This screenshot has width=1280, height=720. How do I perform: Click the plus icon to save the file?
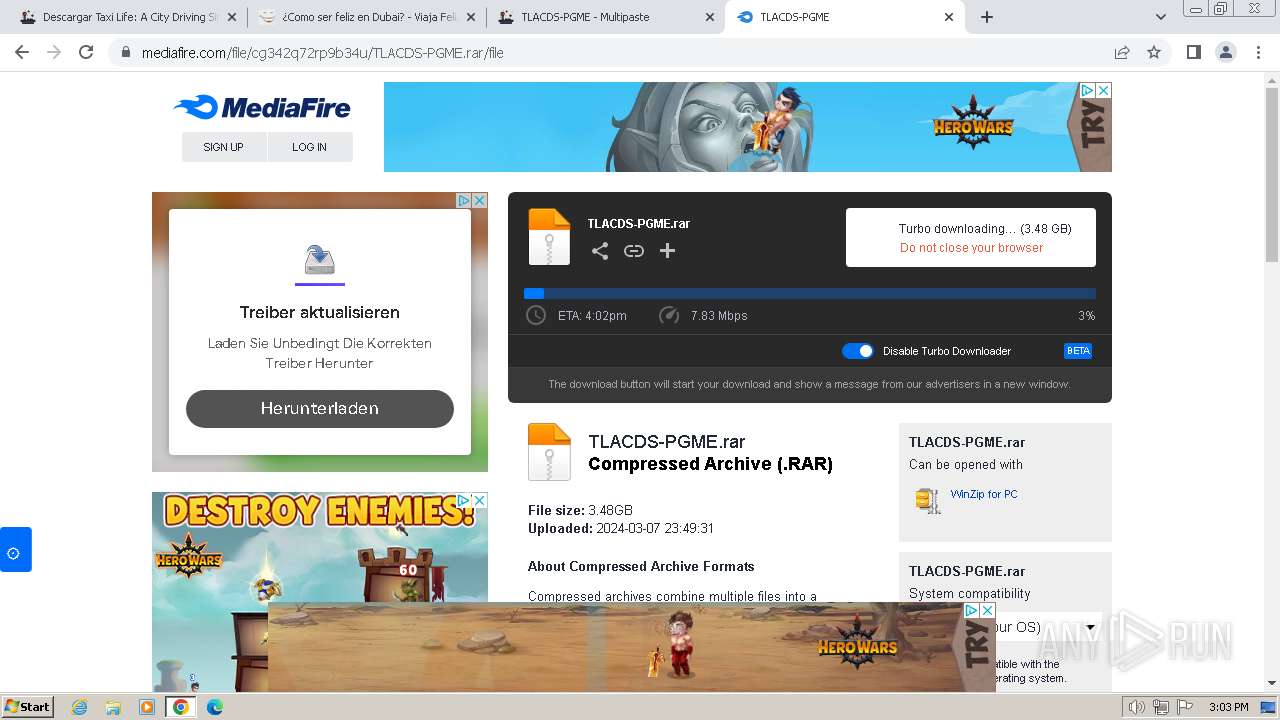pos(667,251)
